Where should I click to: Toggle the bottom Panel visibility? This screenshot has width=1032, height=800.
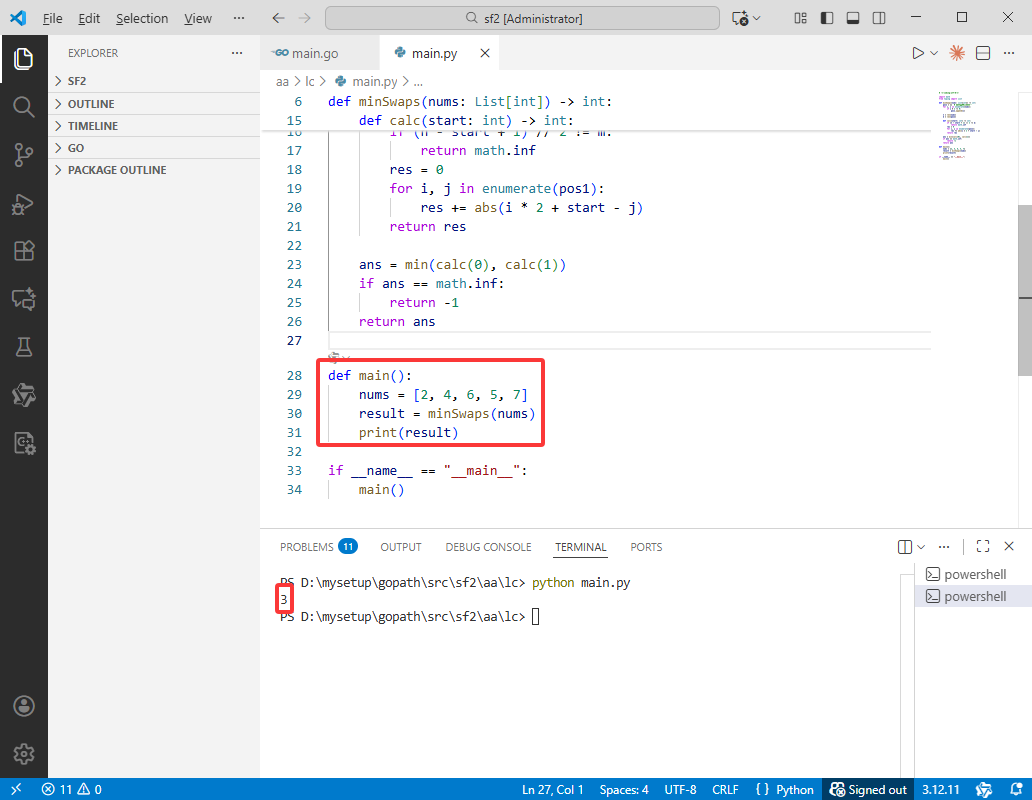[x=853, y=18]
